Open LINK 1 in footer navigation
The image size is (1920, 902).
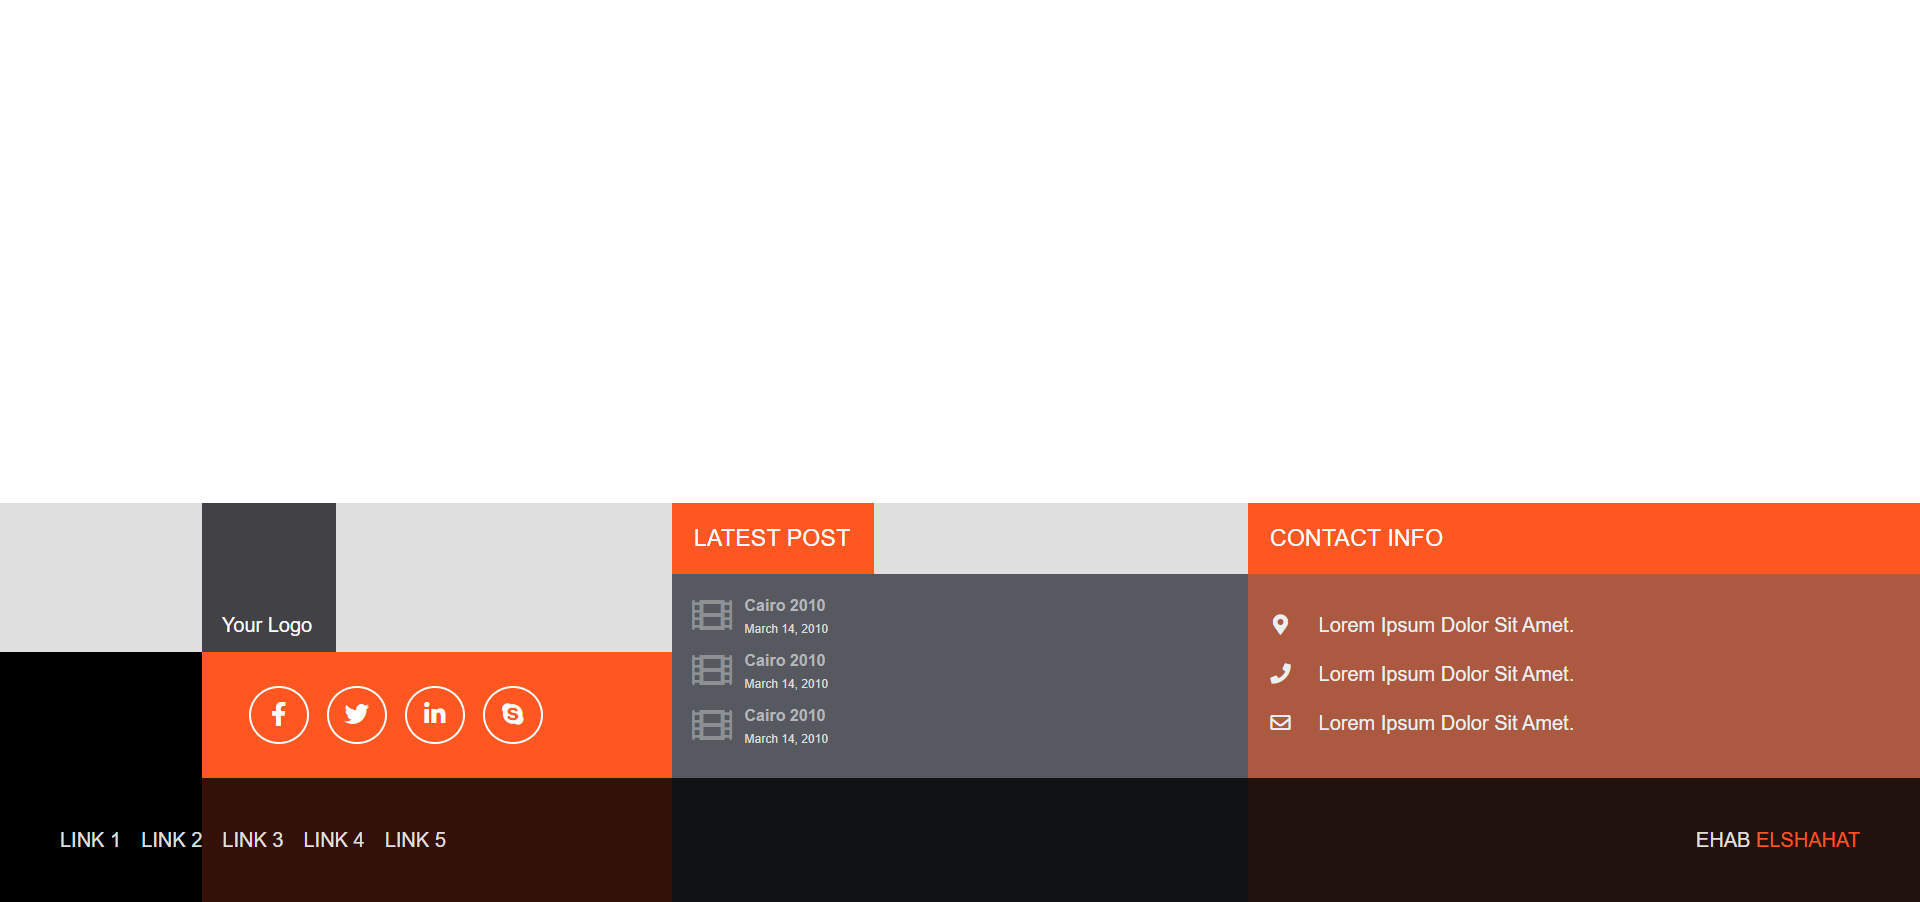90,840
